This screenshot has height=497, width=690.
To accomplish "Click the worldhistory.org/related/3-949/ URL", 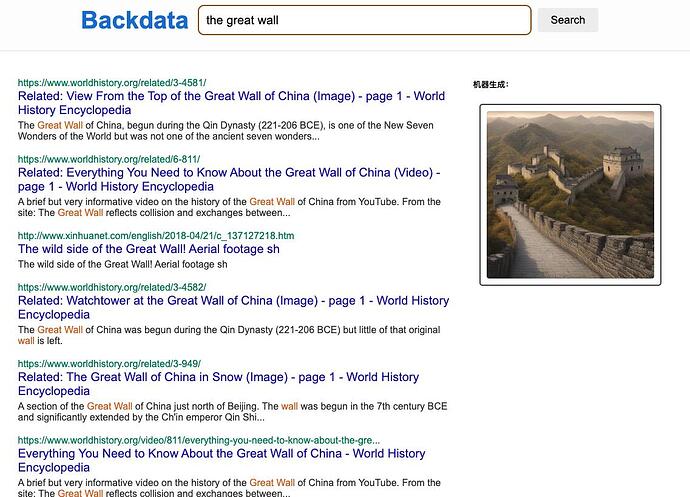I will (110, 364).
